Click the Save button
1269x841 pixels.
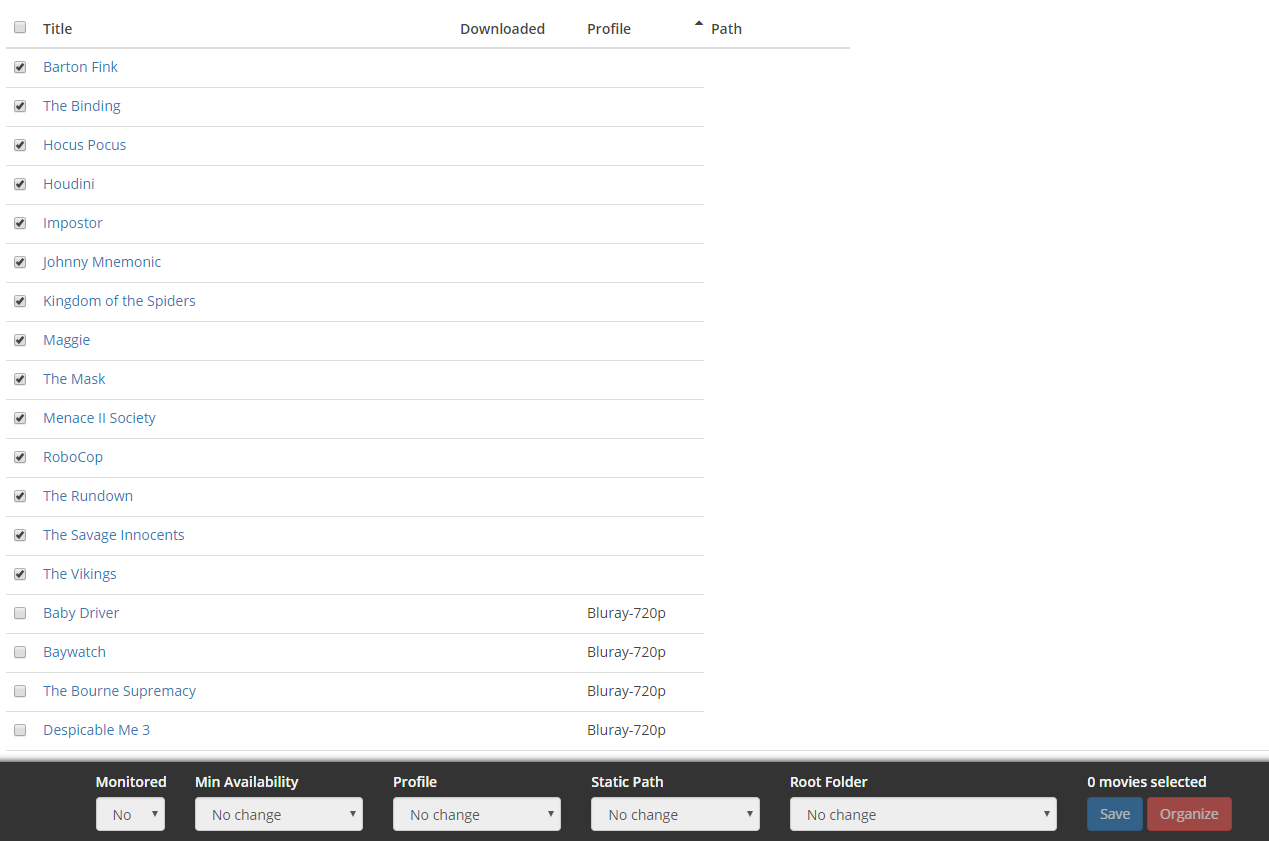pyautogui.click(x=1114, y=814)
